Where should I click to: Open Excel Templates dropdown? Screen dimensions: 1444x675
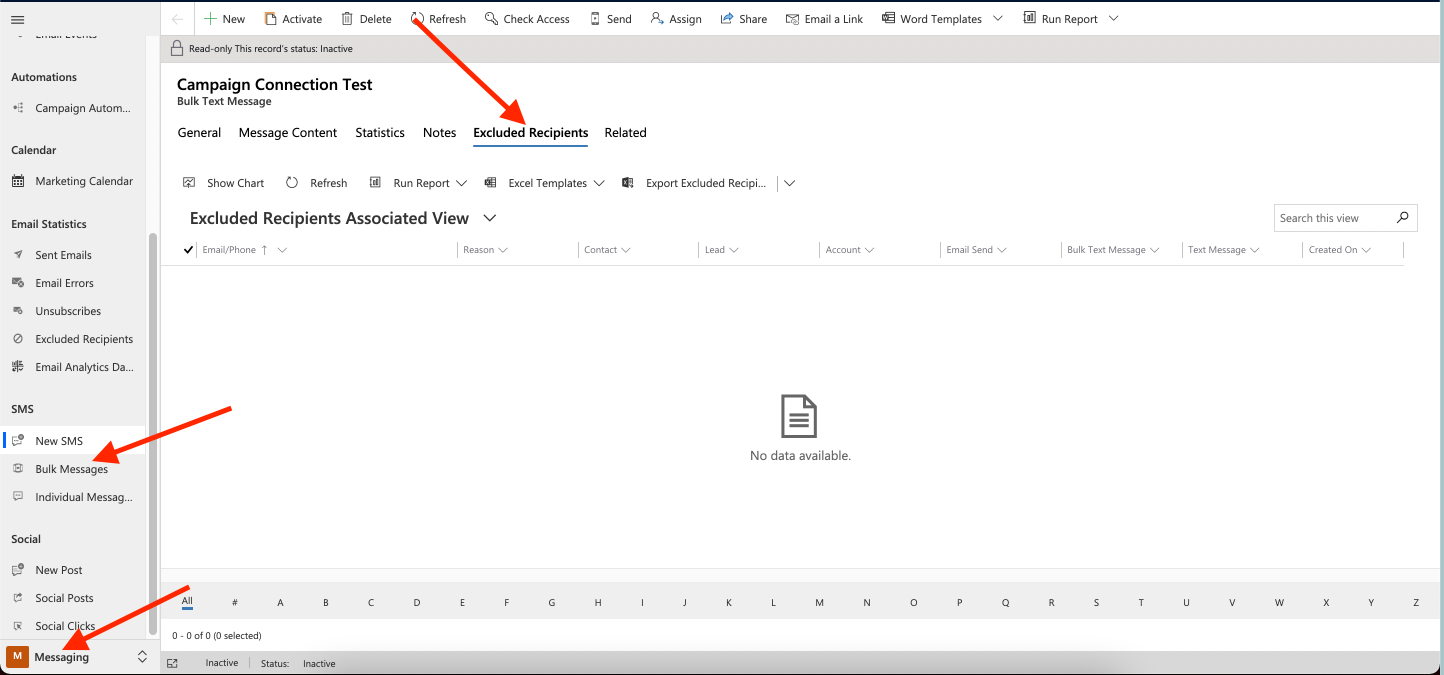coord(544,183)
